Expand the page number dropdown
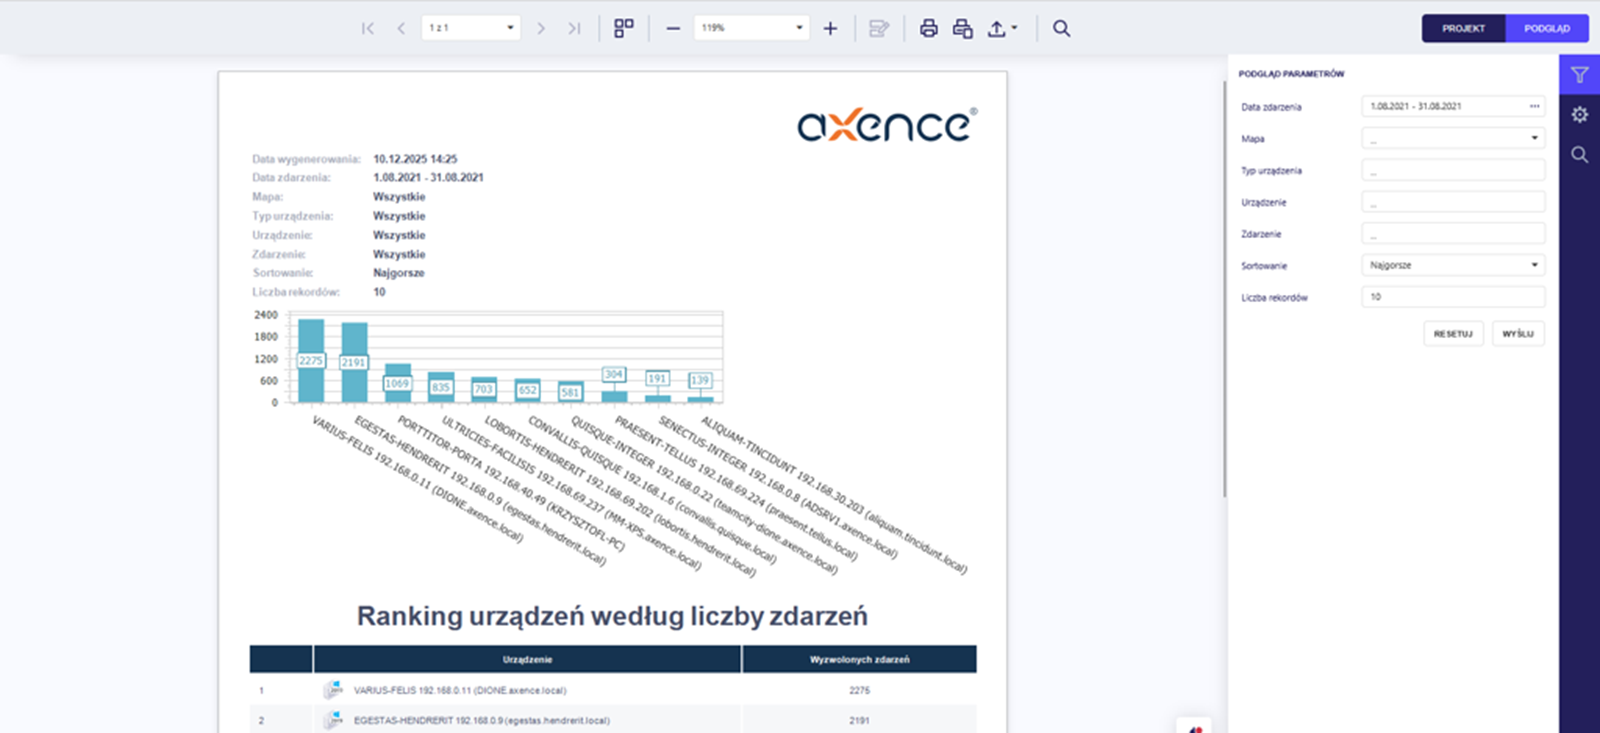 510,28
